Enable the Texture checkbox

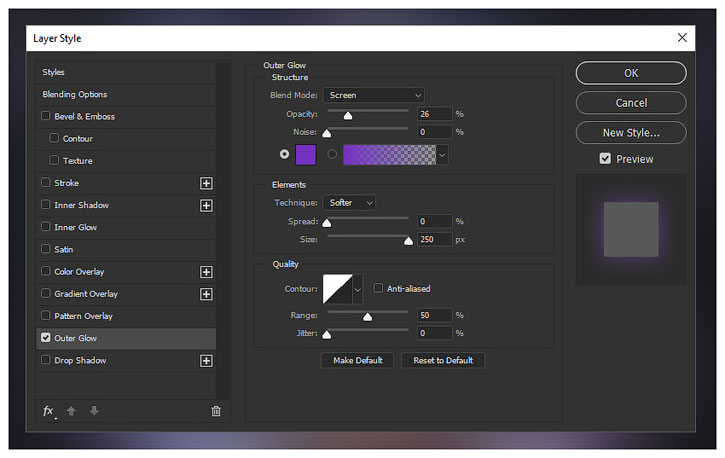[54, 160]
